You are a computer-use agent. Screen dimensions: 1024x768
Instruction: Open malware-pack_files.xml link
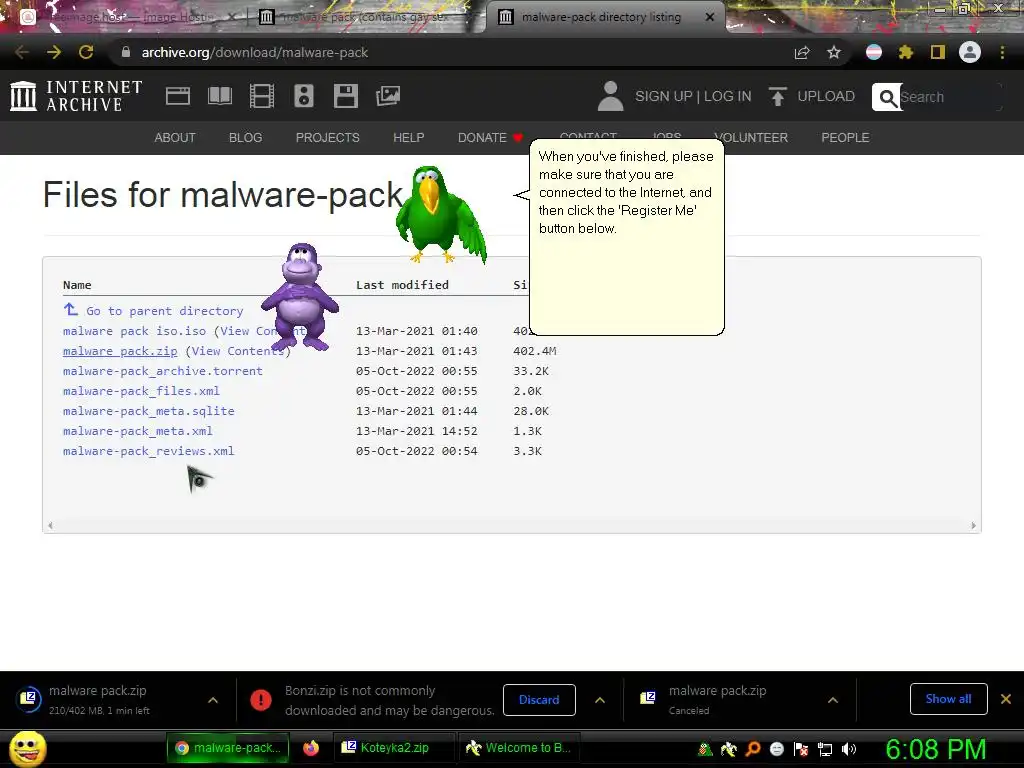pos(141,391)
